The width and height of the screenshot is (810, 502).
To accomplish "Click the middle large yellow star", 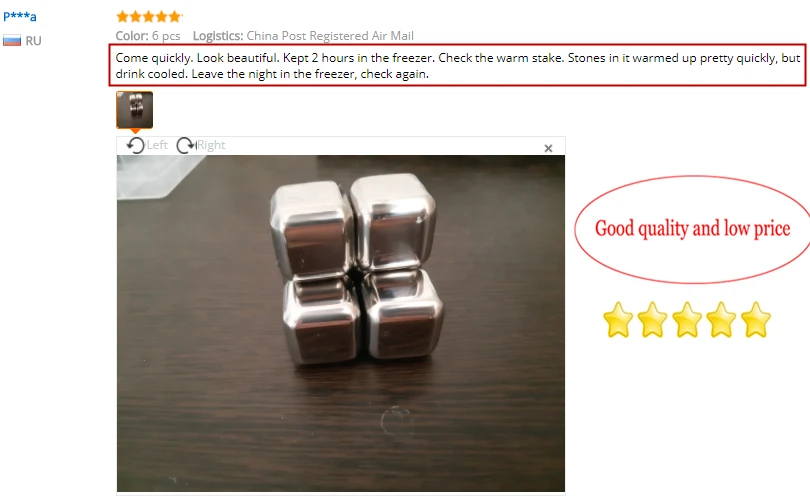I will [687, 320].
